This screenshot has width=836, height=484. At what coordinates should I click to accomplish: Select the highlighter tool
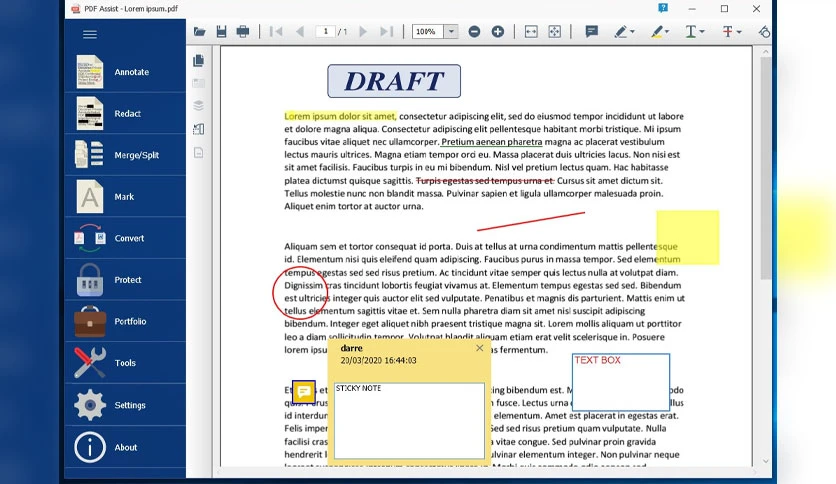coord(656,32)
